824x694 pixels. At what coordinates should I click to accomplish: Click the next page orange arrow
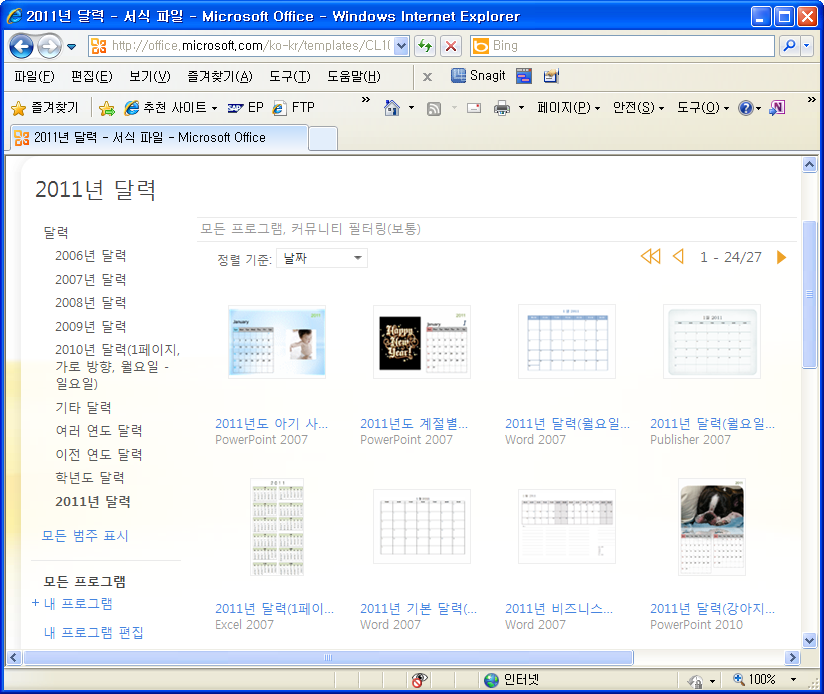coord(781,257)
